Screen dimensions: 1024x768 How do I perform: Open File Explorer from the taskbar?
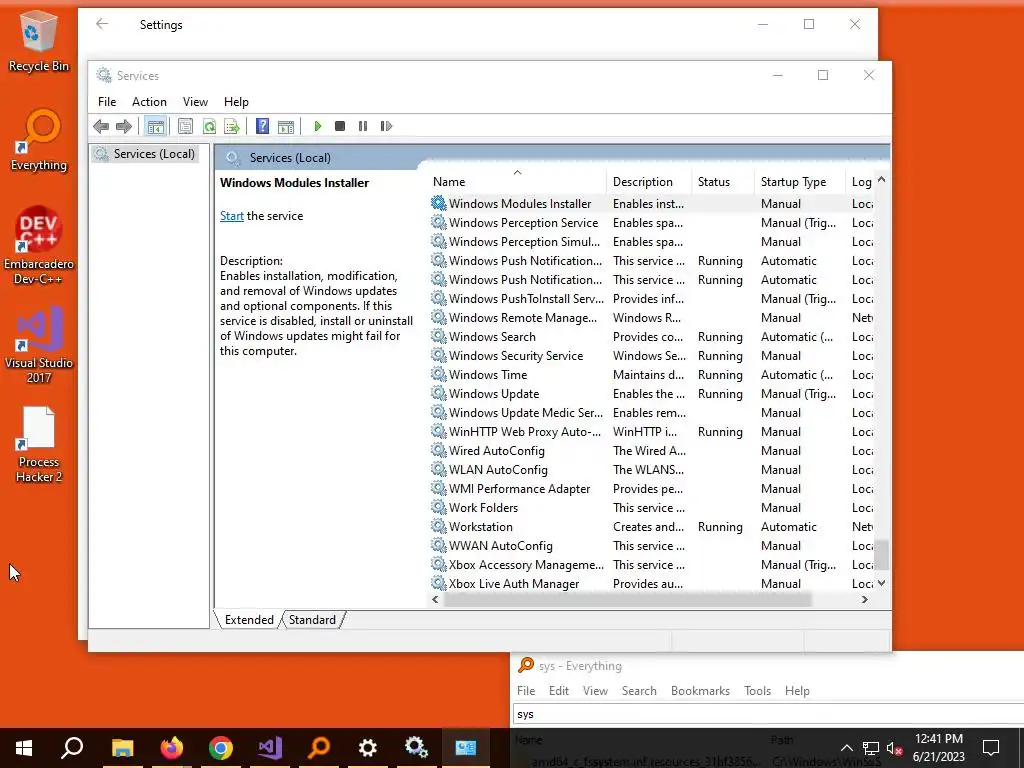[x=122, y=748]
